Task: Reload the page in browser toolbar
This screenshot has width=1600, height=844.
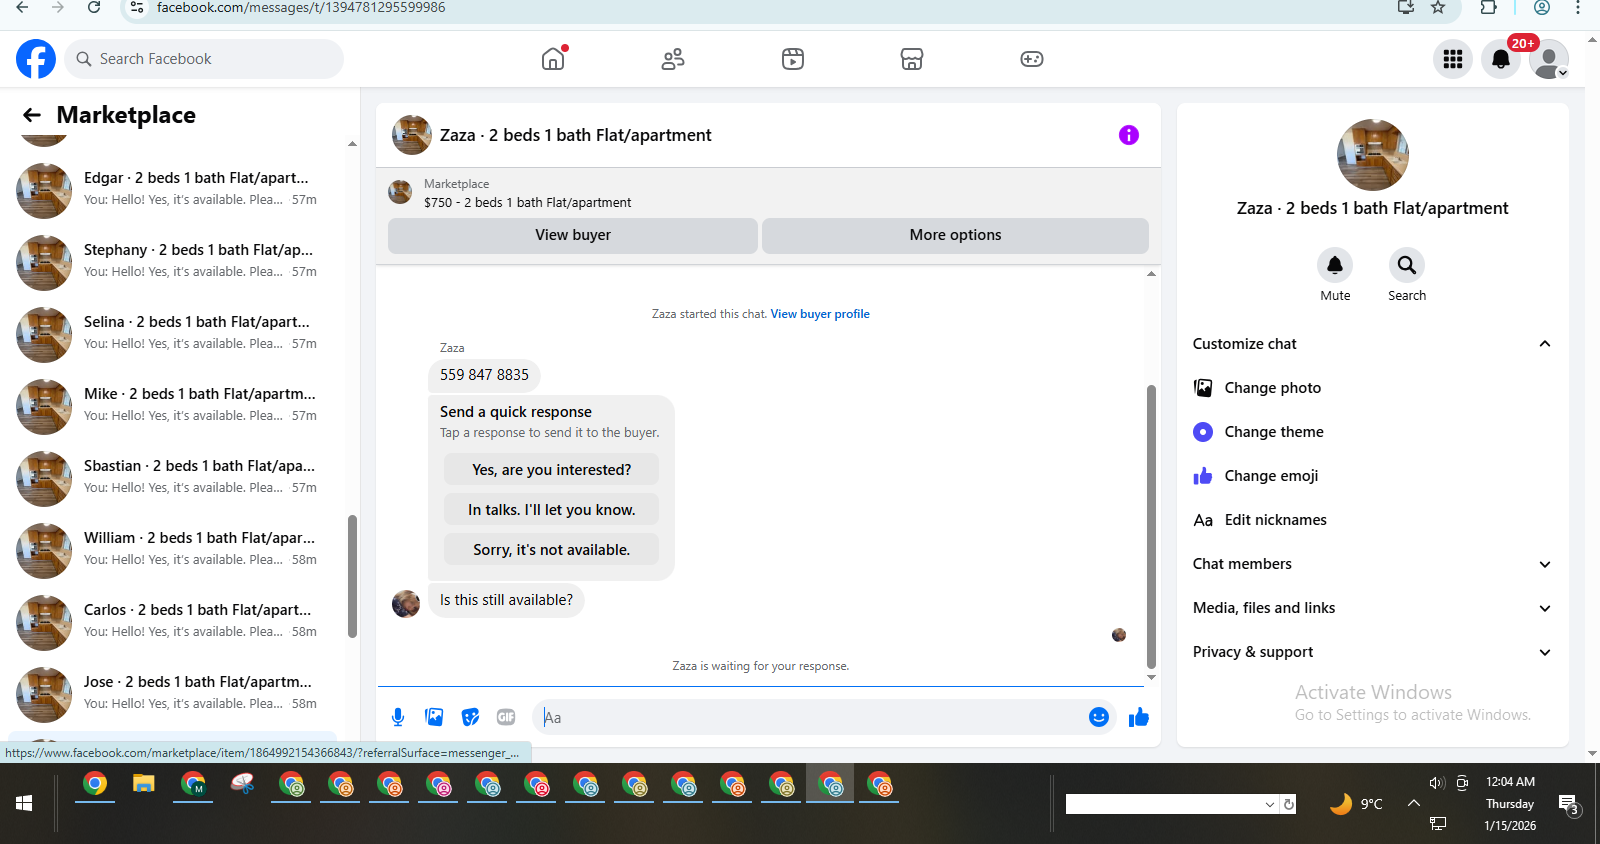Action: pyautogui.click(x=94, y=8)
